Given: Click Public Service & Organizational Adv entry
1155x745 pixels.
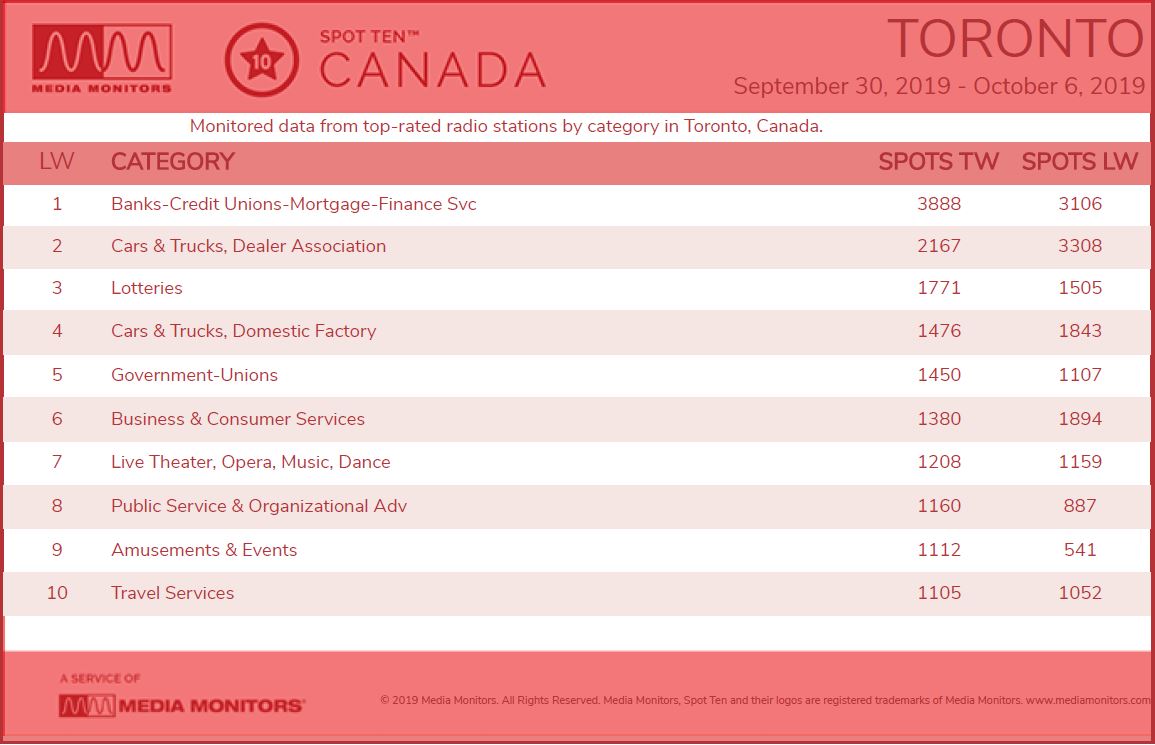Looking at the screenshot, I should point(259,506).
